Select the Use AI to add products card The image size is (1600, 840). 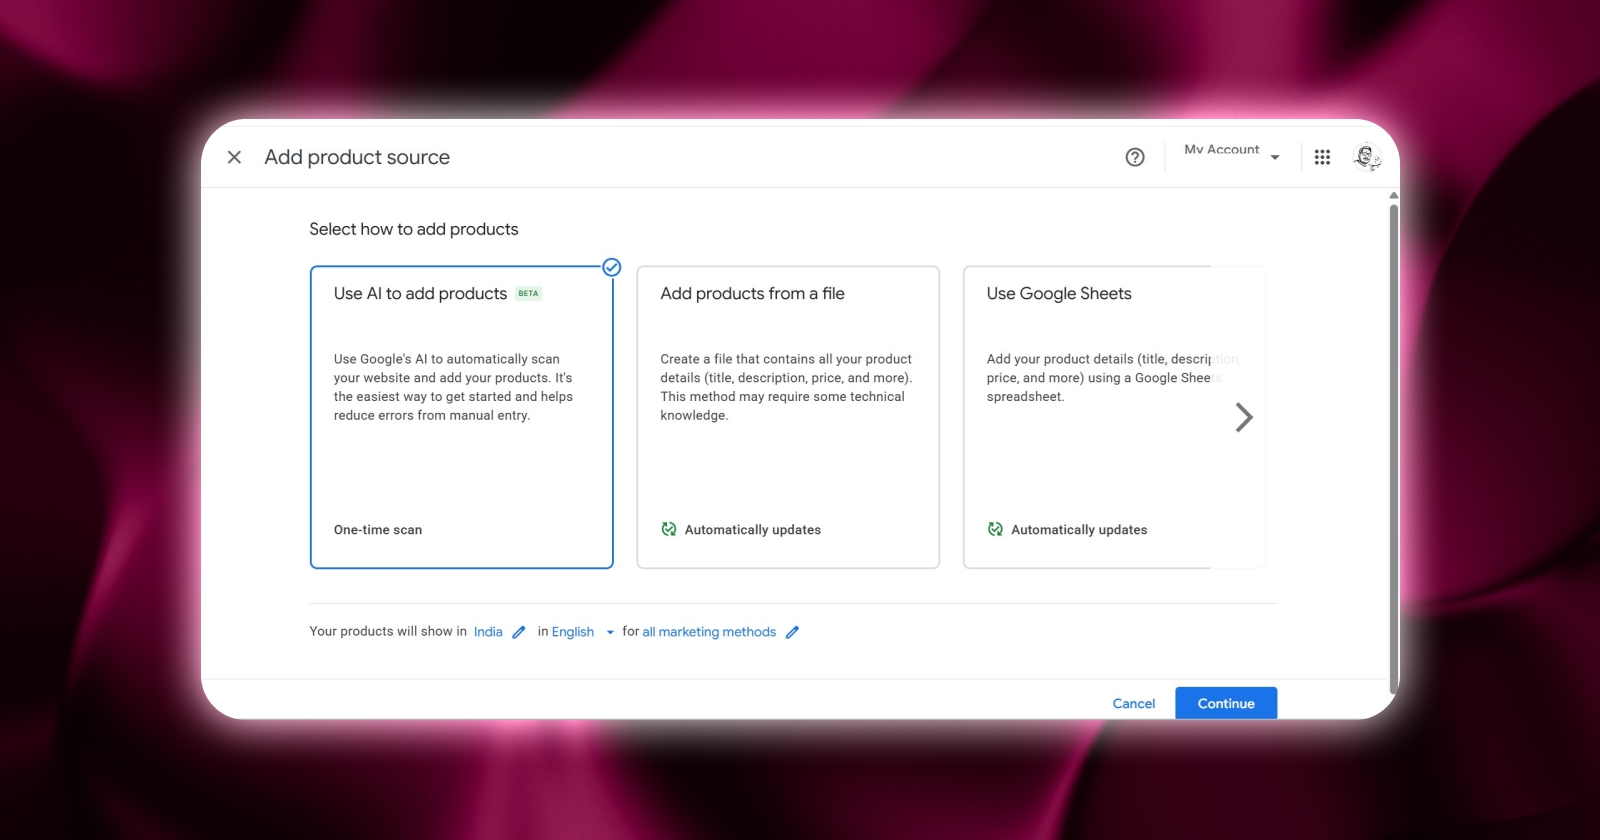tap(461, 417)
